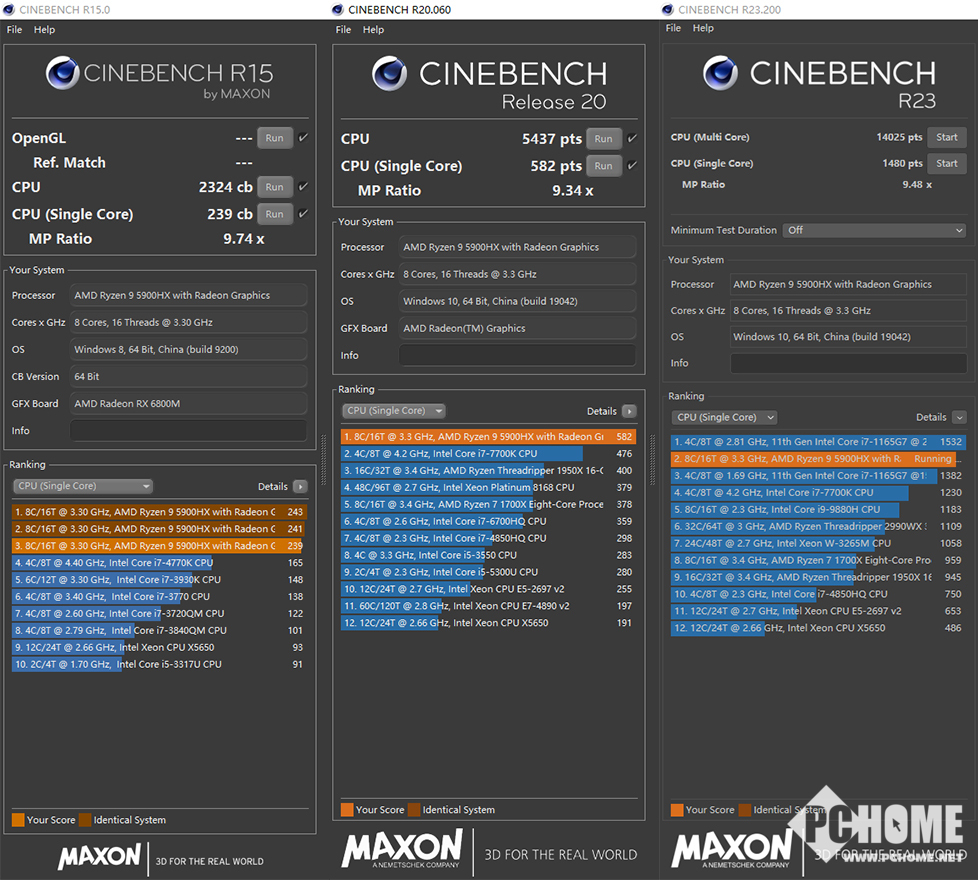Select the Ryzen 9 5900HX row scoring 582
Viewport: 978px width, 880px height.
[488, 437]
